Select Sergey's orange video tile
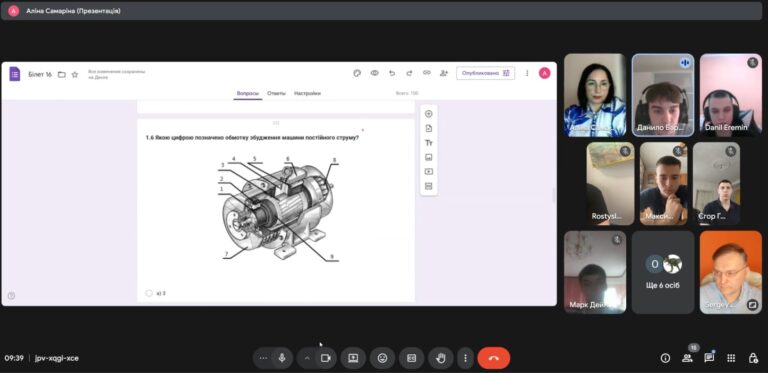The width and height of the screenshot is (768, 373). point(730,272)
